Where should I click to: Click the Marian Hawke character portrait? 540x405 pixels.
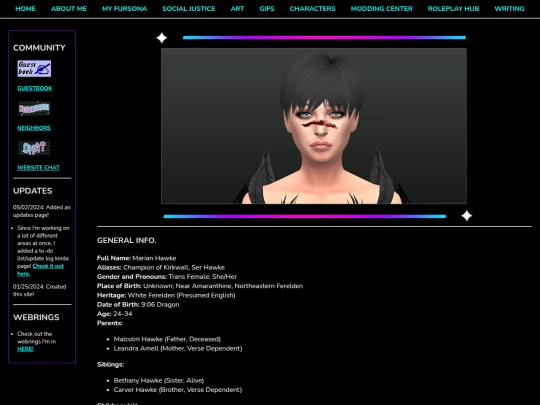(x=314, y=126)
